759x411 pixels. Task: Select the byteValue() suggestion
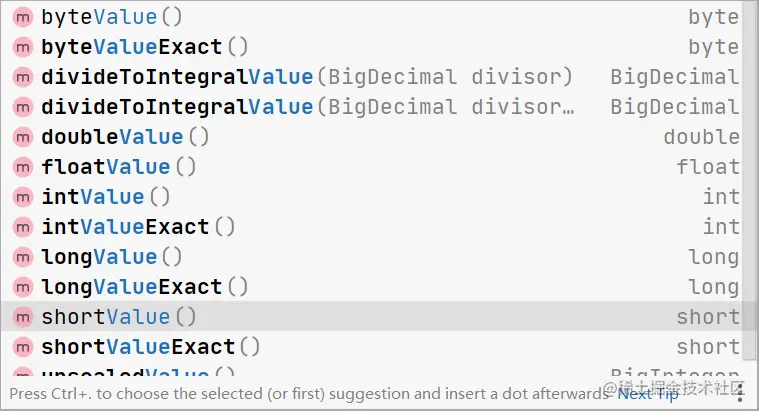pyautogui.click(x=371, y=17)
